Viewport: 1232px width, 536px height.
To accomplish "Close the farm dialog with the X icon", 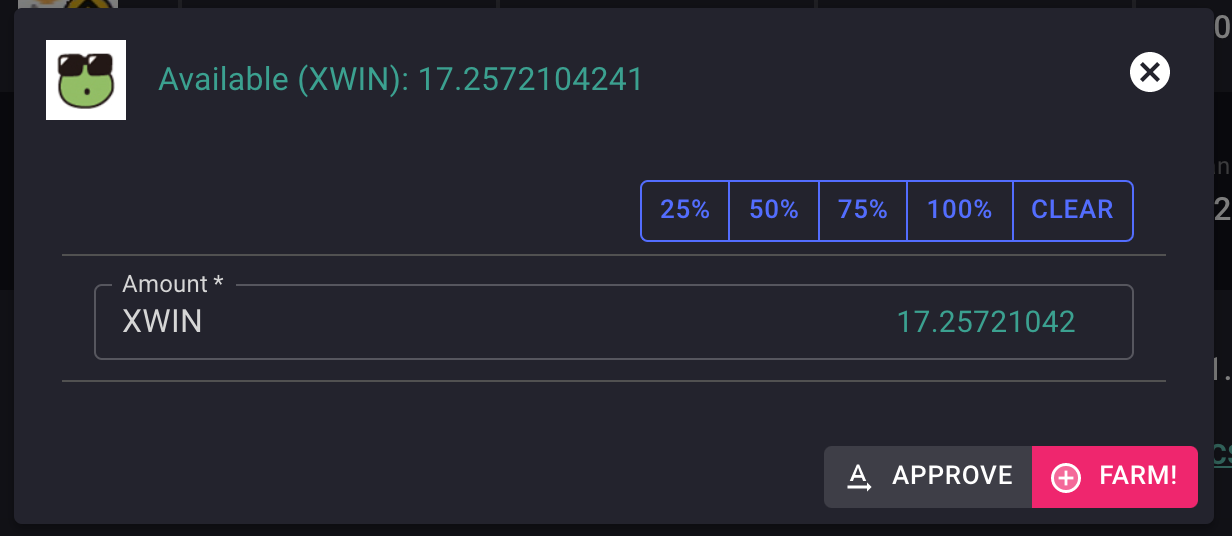I will point(1150,72).
